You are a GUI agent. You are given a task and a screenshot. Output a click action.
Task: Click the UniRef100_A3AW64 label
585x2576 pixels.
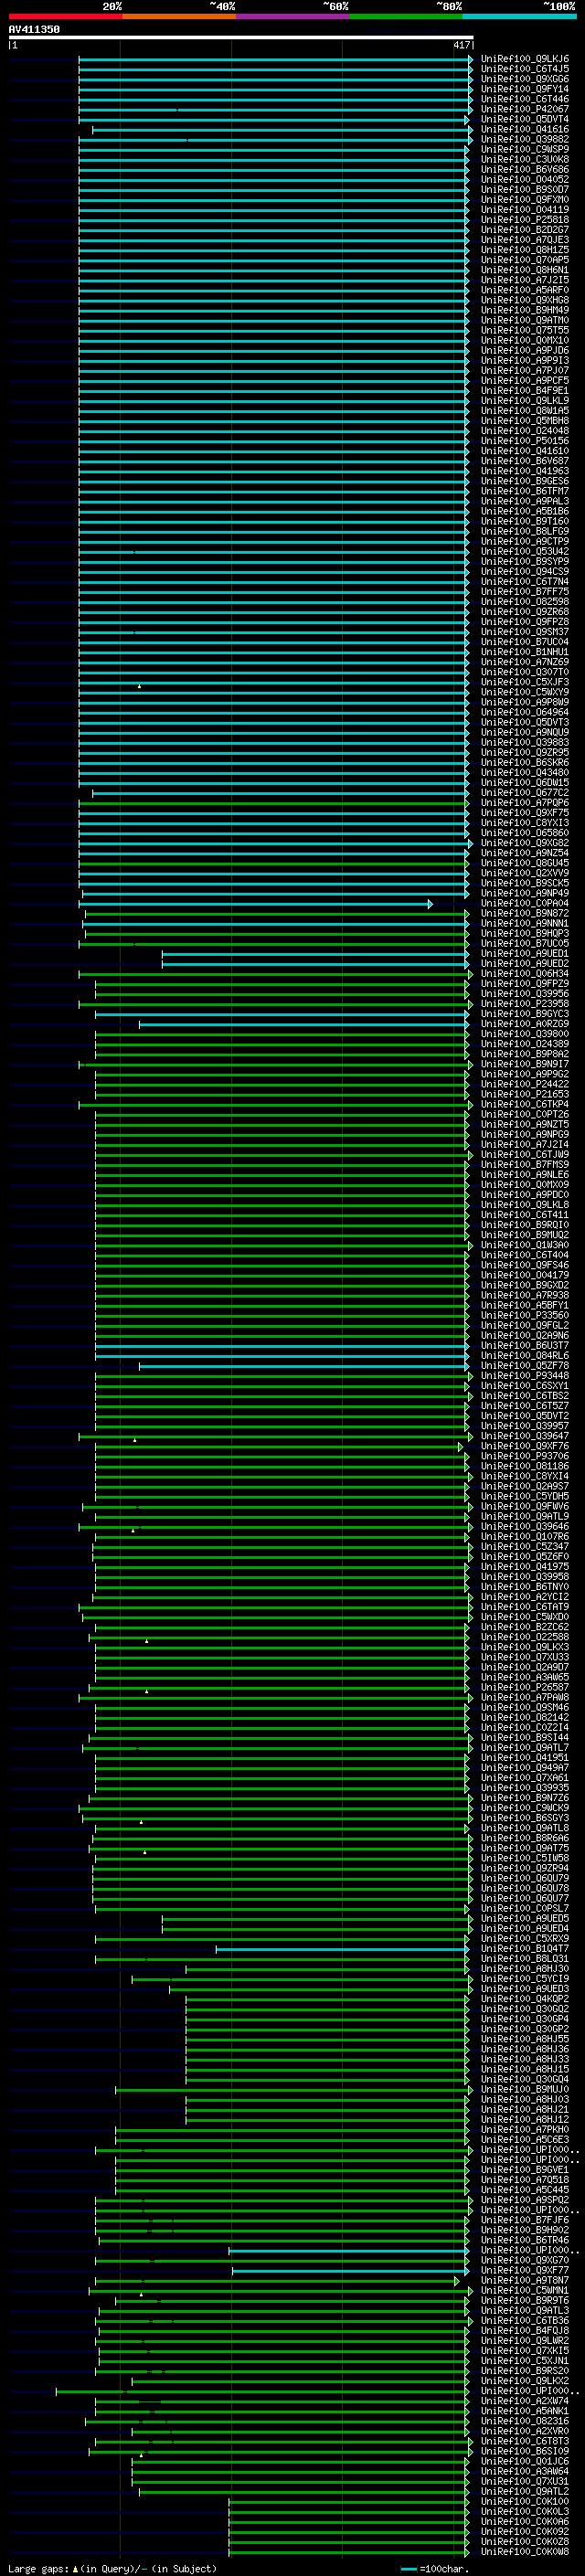click(x=525, y=2470)
